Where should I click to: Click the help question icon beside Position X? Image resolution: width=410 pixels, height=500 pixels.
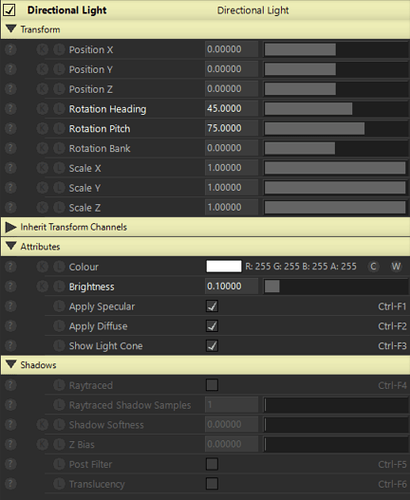pos(10,50)
